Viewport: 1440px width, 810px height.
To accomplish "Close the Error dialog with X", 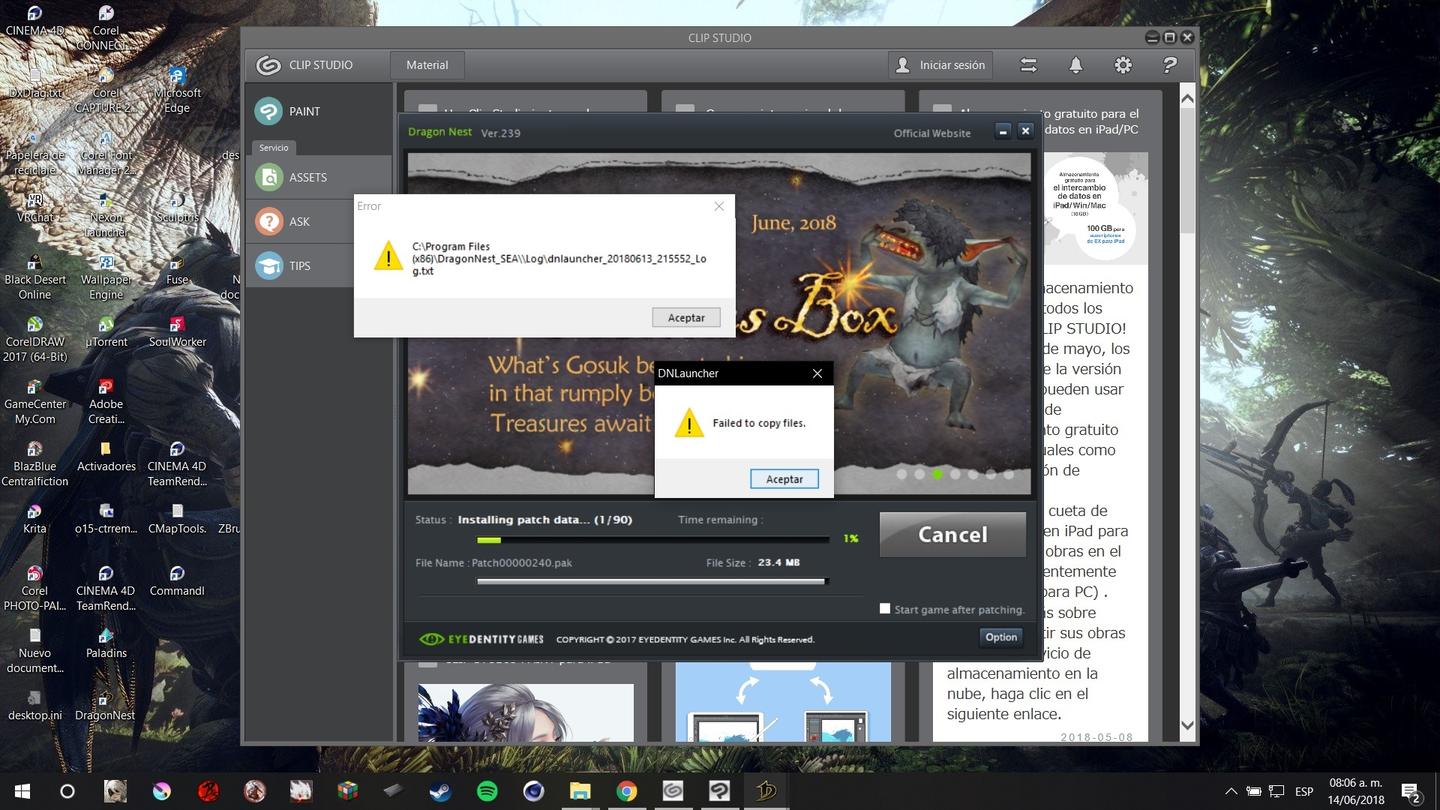I will click(718, 206).
